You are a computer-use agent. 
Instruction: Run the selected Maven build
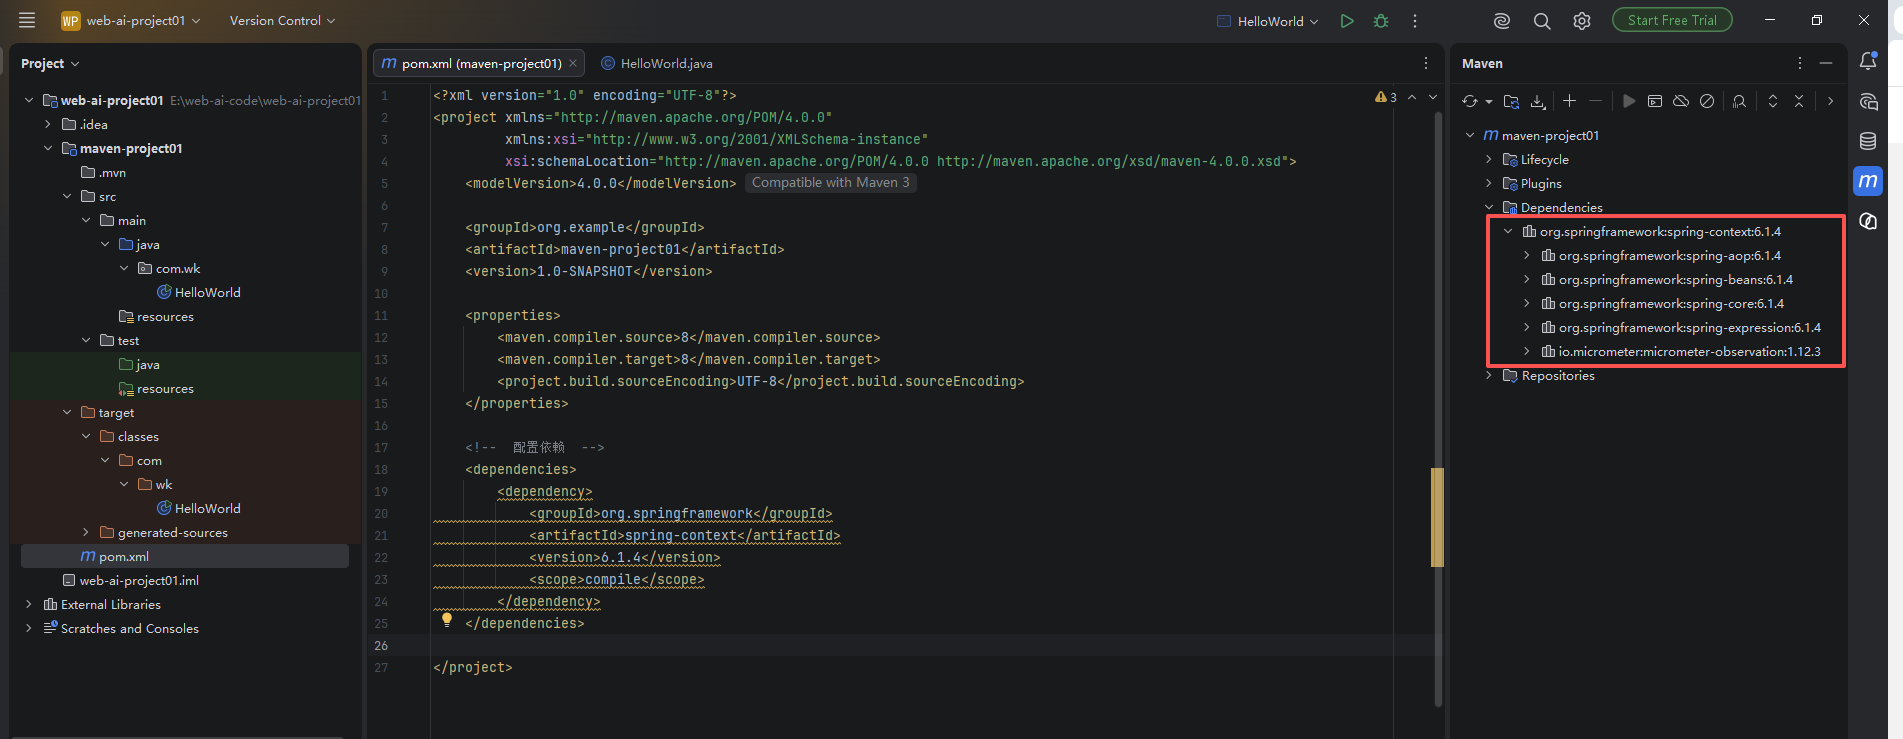tap(1629, 101)
